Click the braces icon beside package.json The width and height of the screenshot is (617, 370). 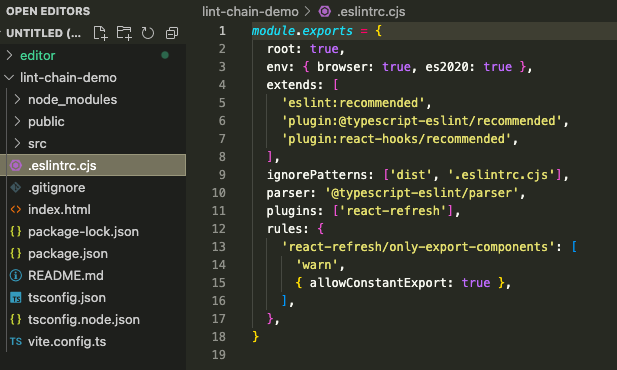(x=16, y=253)
